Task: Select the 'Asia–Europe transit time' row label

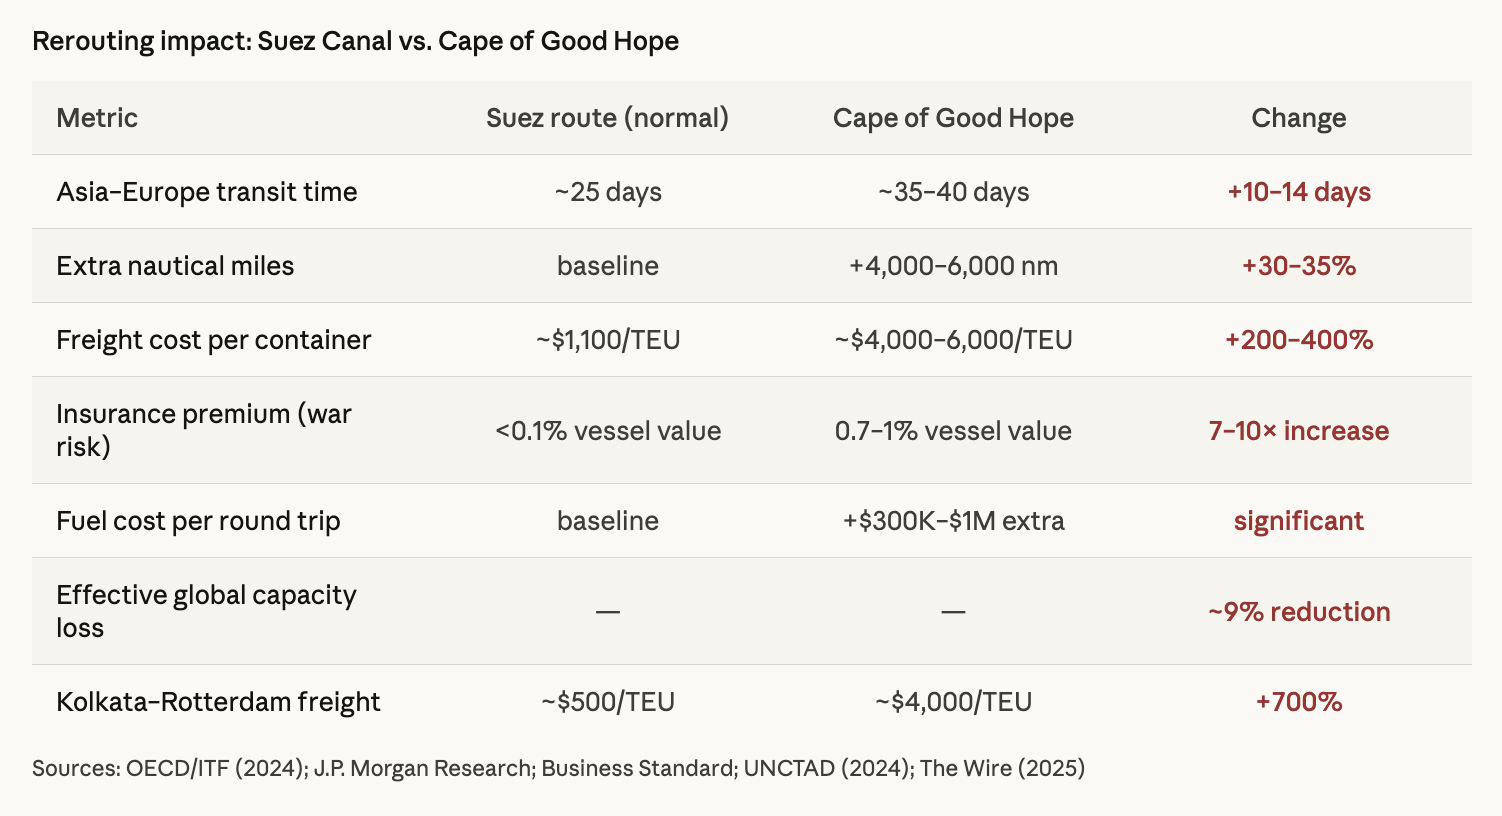Action: click(207, 192)
